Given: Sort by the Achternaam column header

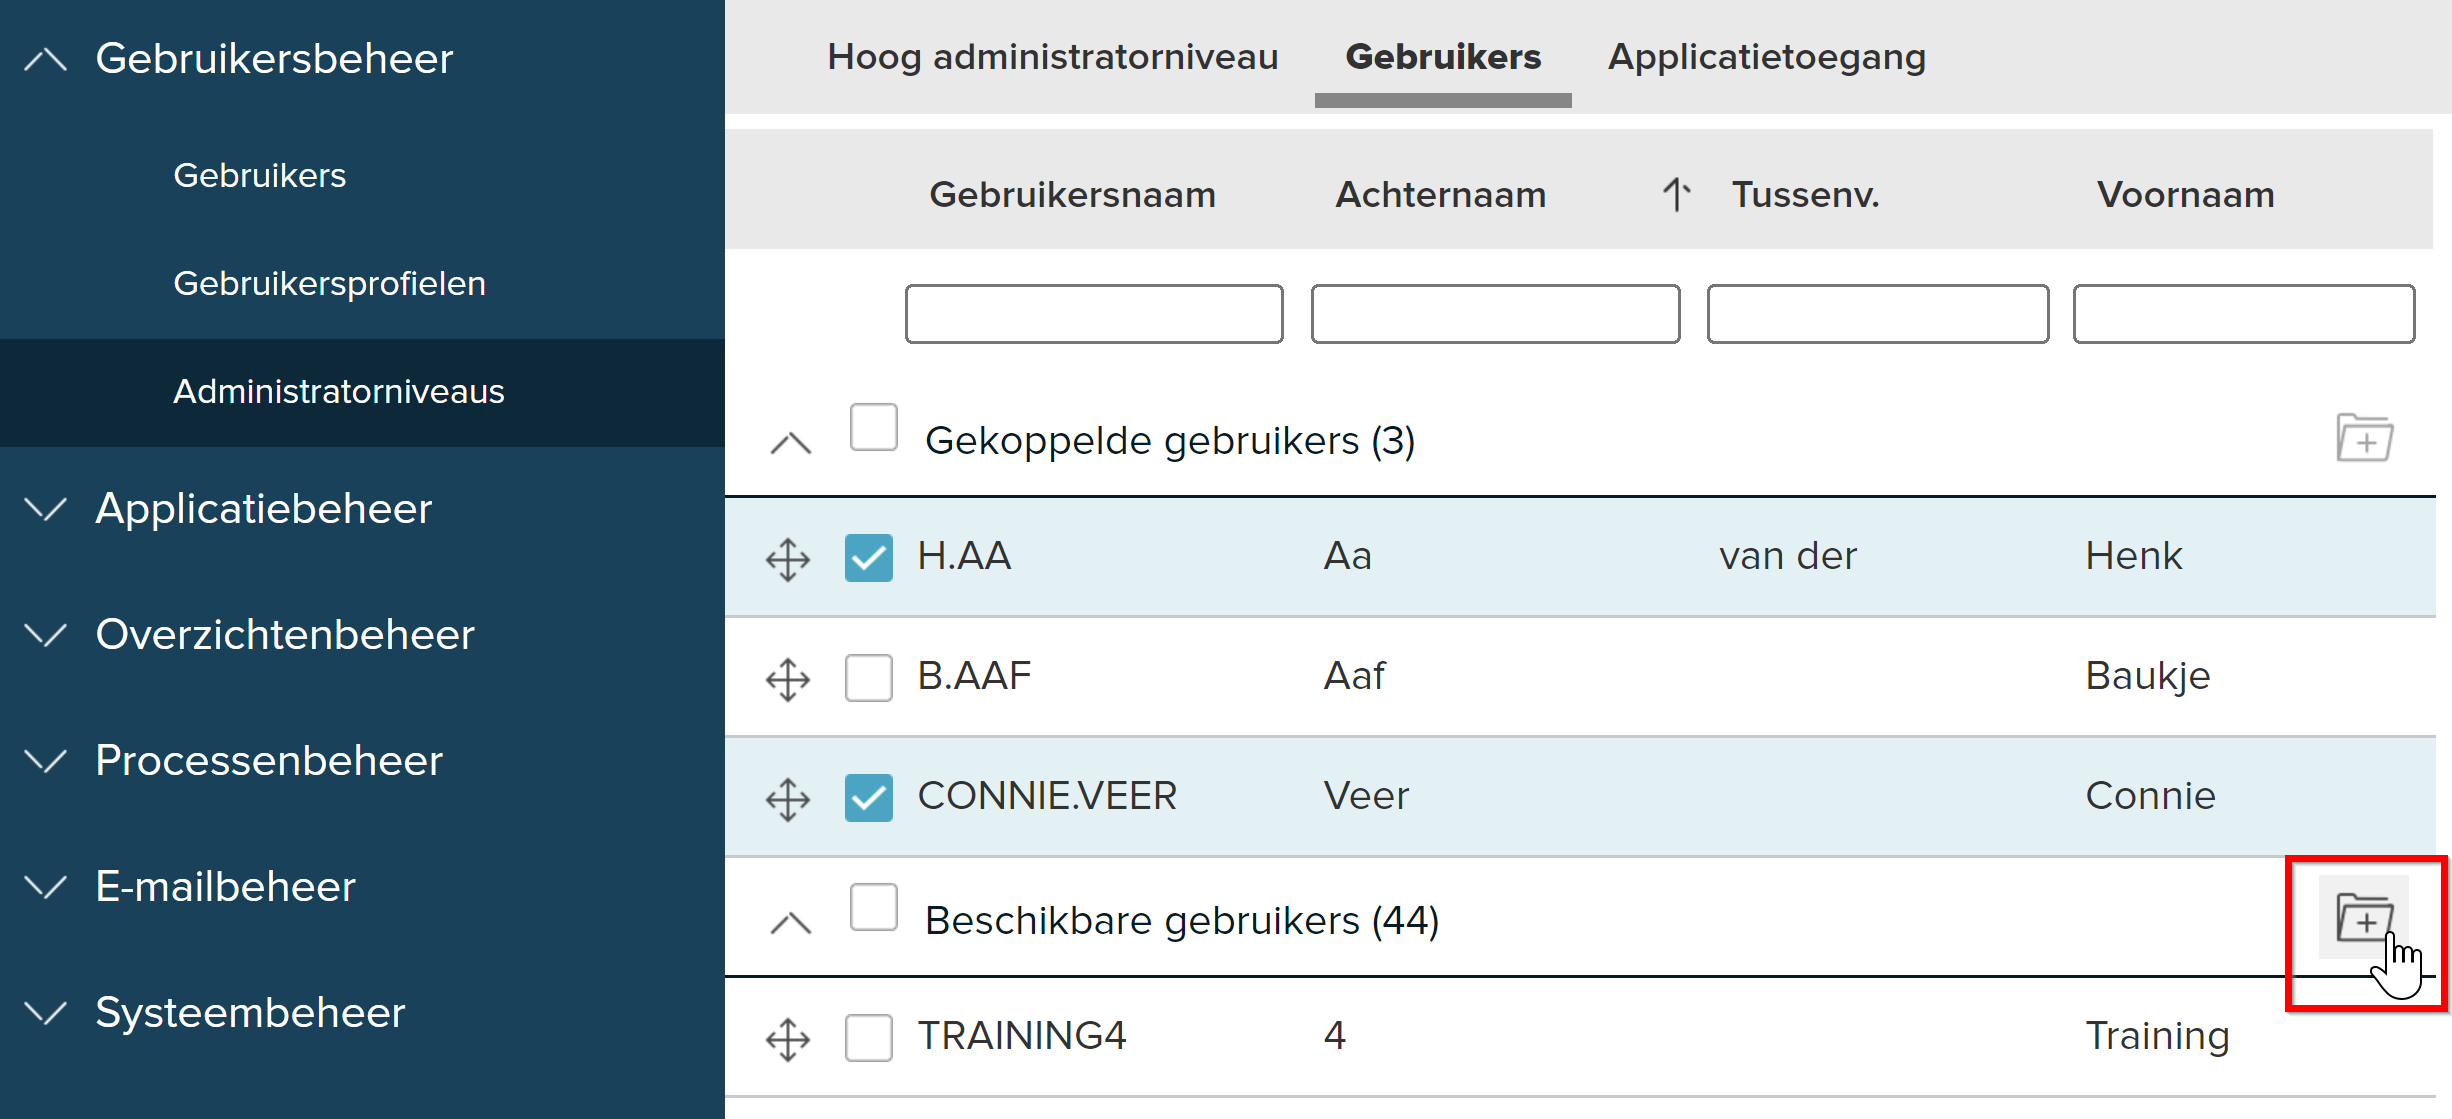Looking at the screenshot, I should pyautogui.click(x=1440, y=194).
